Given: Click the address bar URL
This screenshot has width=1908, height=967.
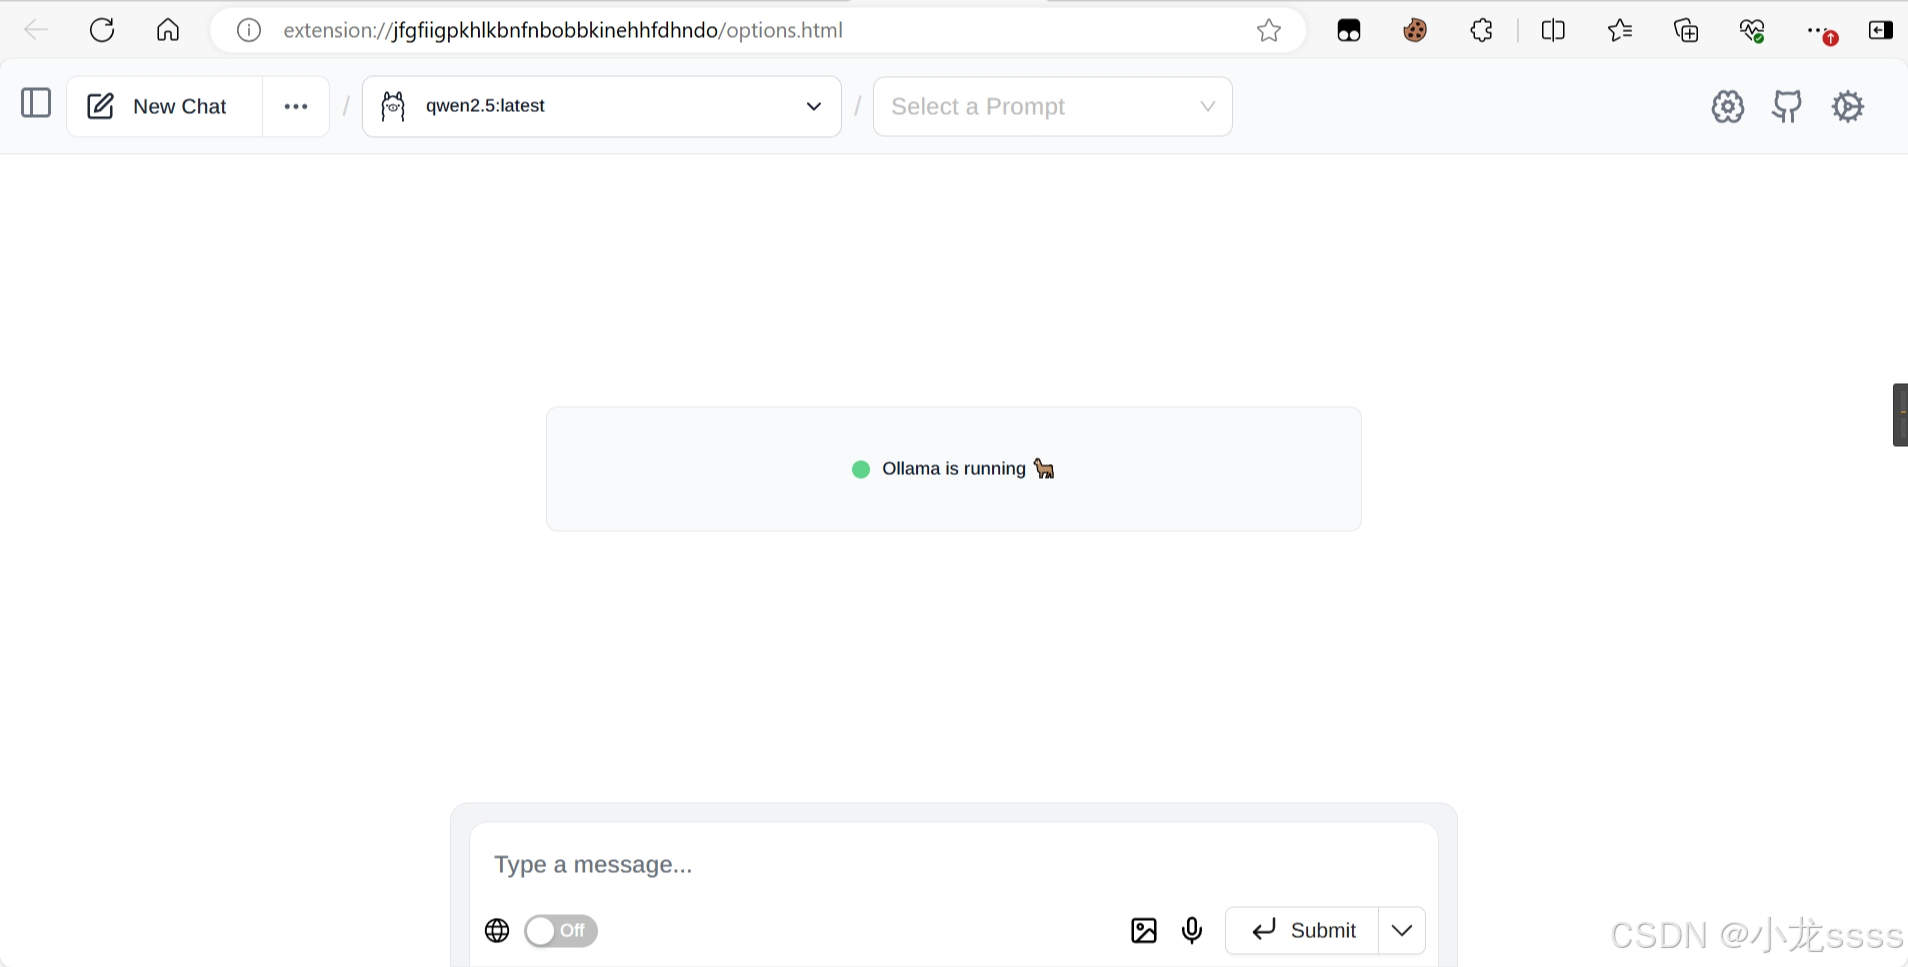Looking at the screenshot, I should coord(563,31).
